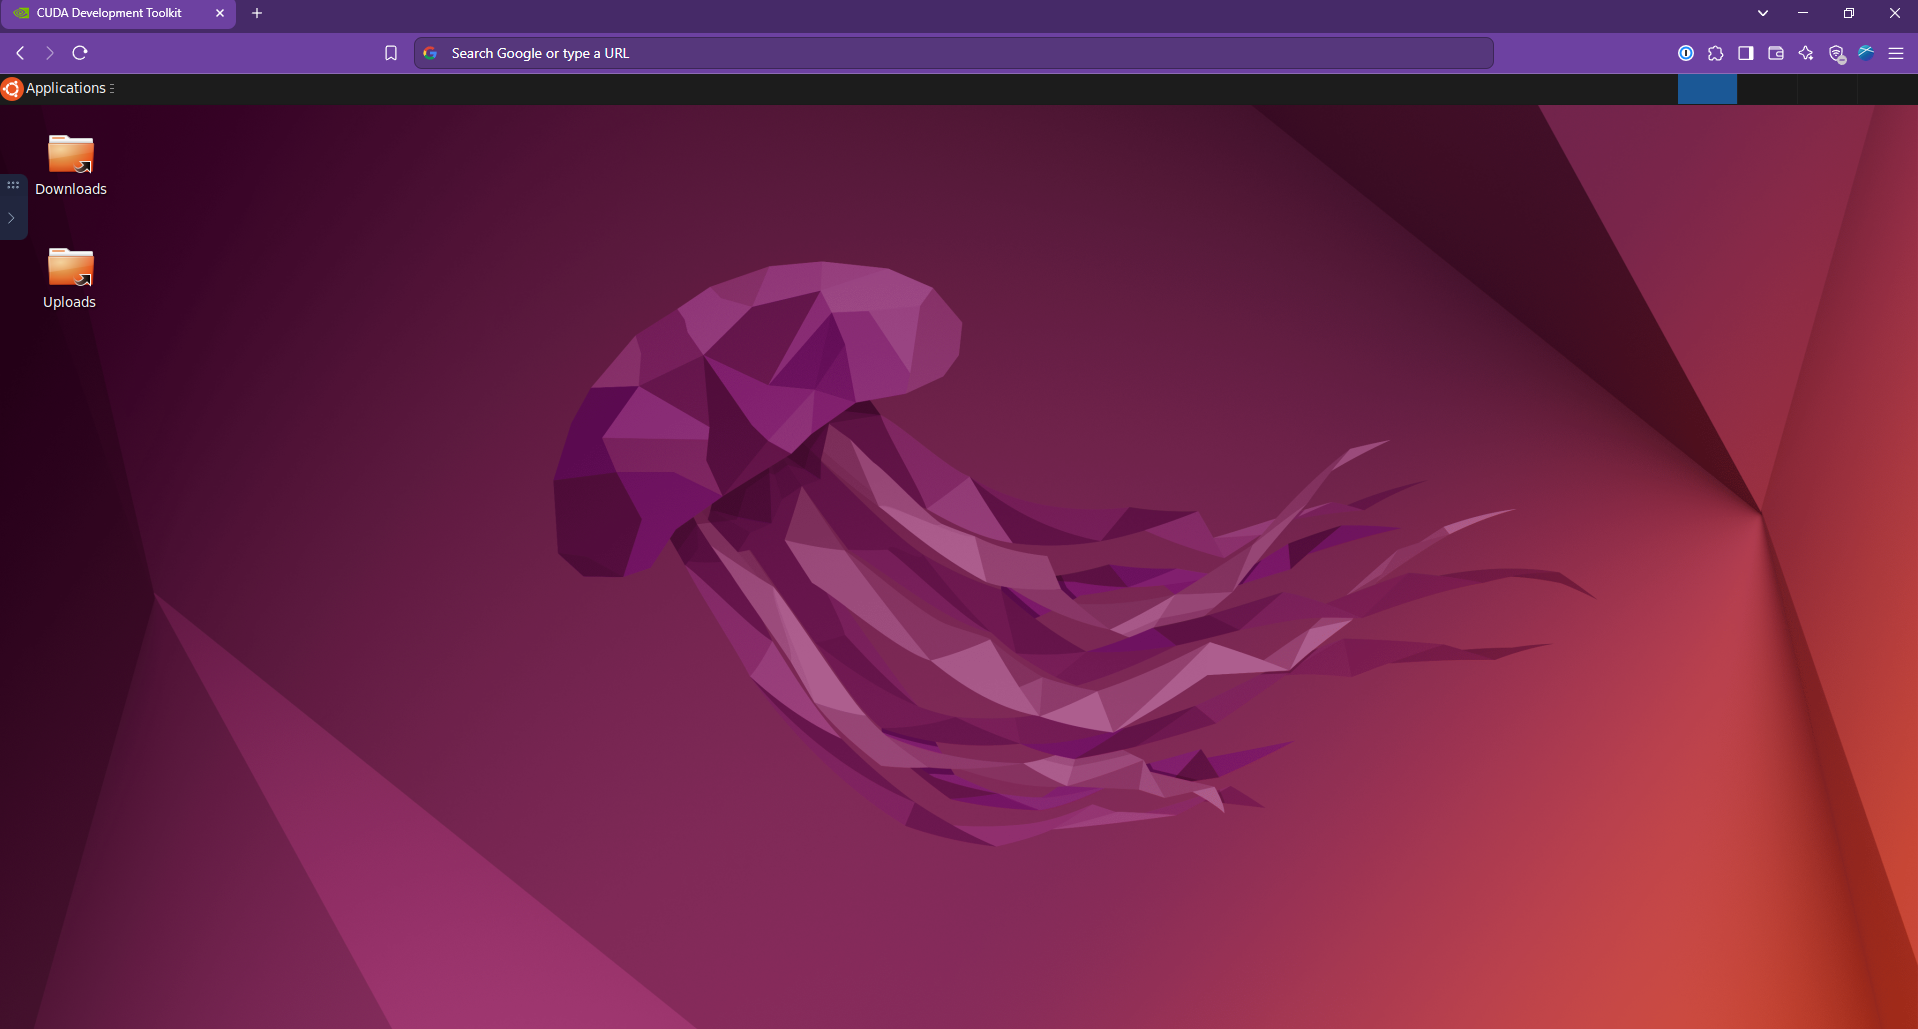Open the VPN shield panel
Screen dimensions: 1918x1029
(1836, 54)
